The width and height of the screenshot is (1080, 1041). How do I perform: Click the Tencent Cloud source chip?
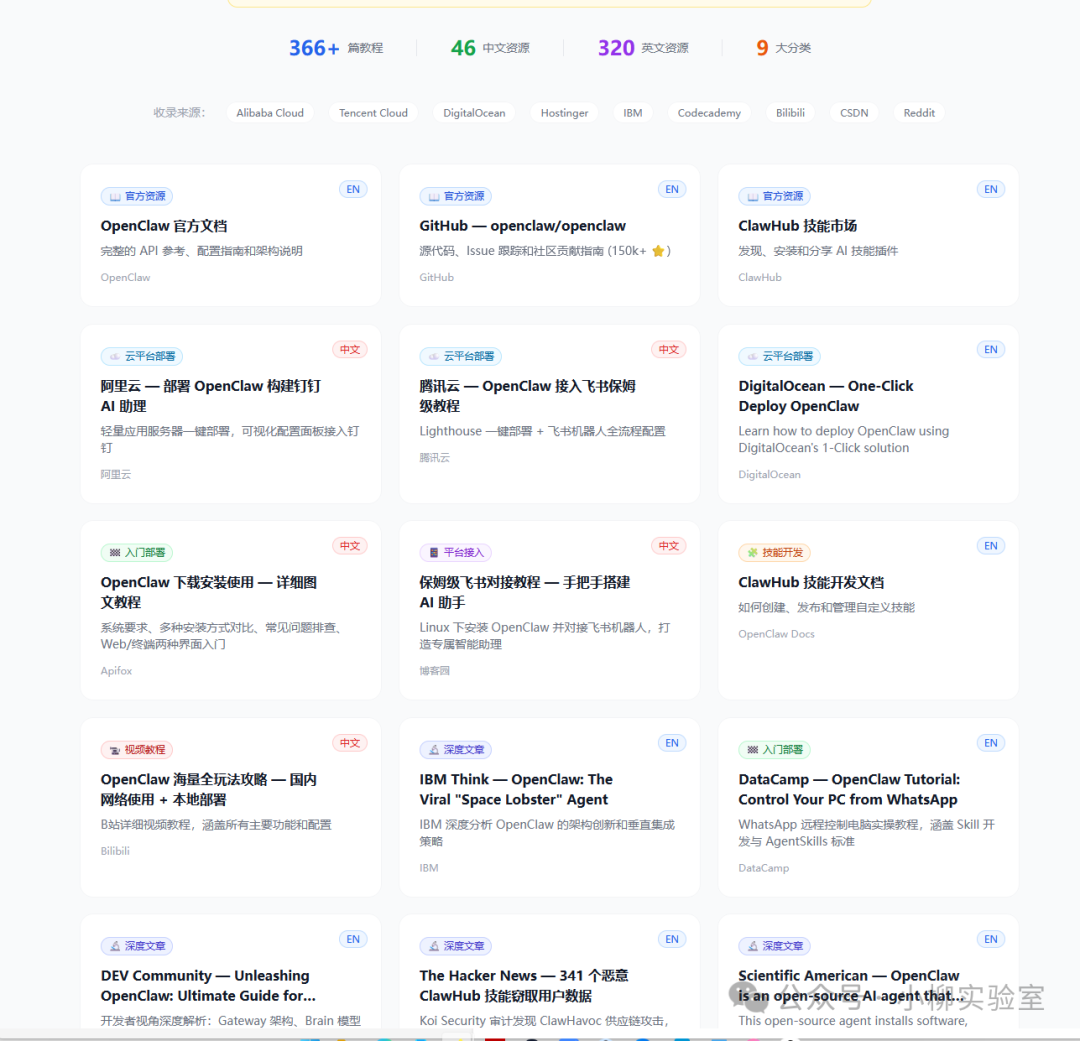click(373, 113)
